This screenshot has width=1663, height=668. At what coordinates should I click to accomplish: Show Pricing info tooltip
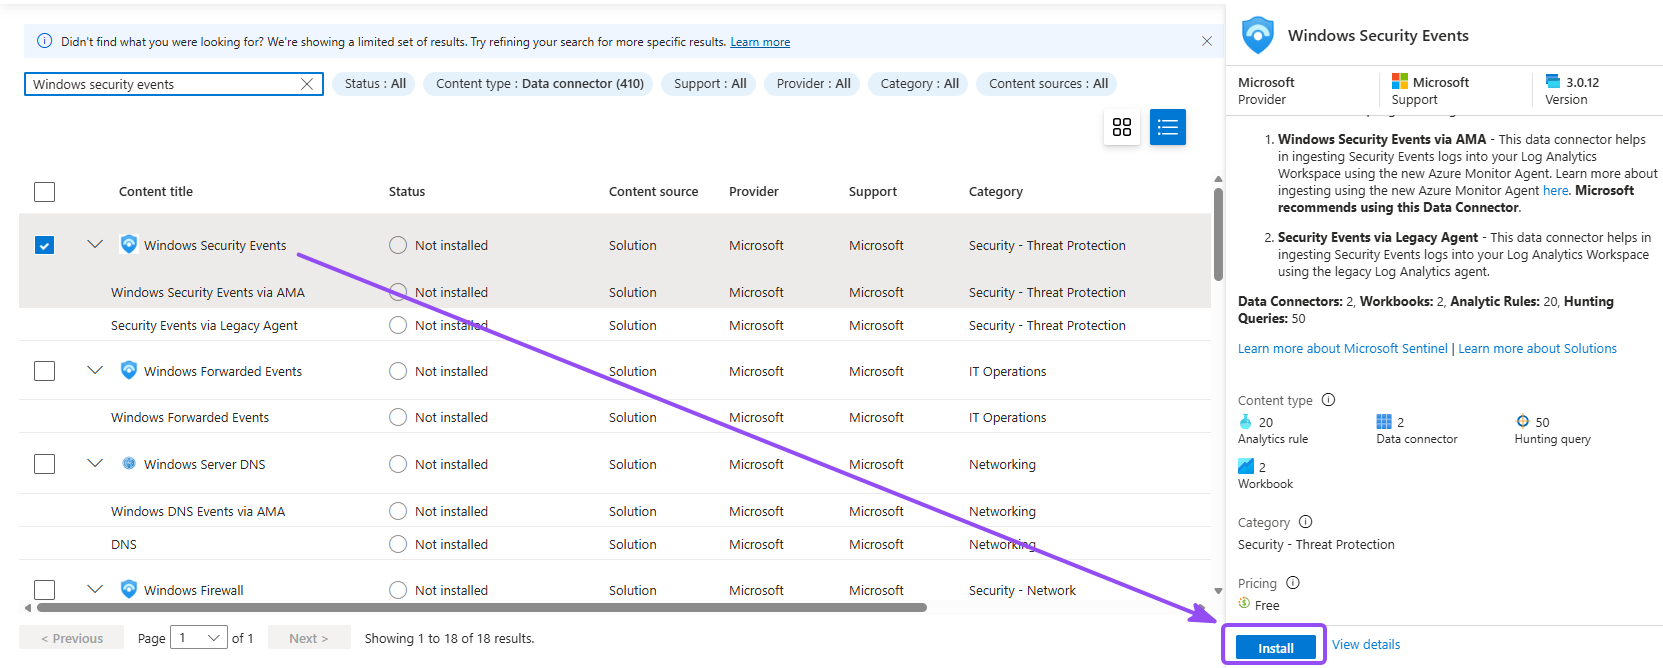pos(1293,582)
